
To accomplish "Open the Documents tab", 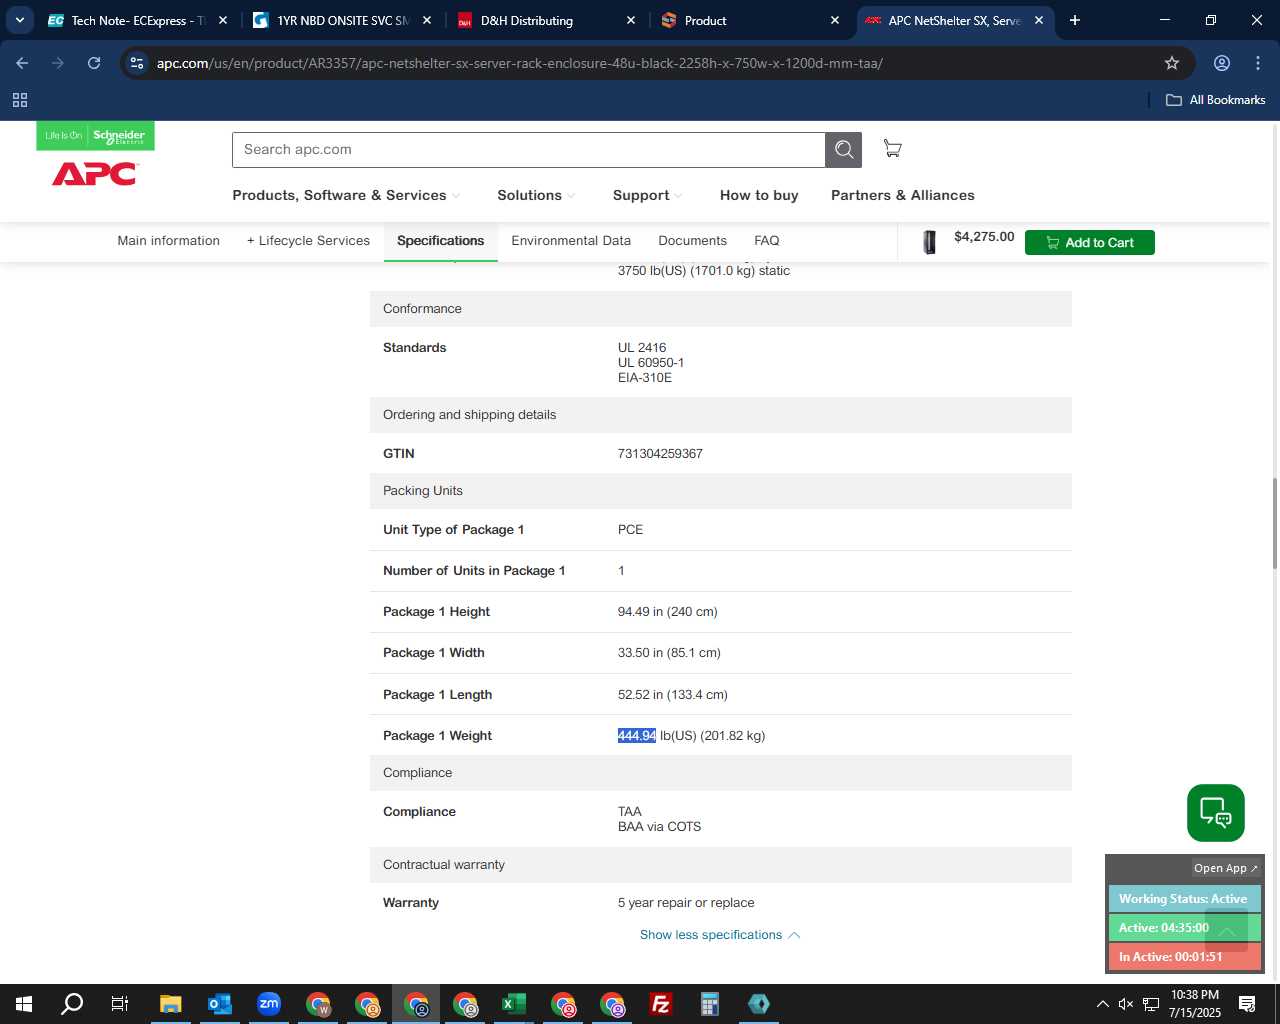I will [692, 241].
